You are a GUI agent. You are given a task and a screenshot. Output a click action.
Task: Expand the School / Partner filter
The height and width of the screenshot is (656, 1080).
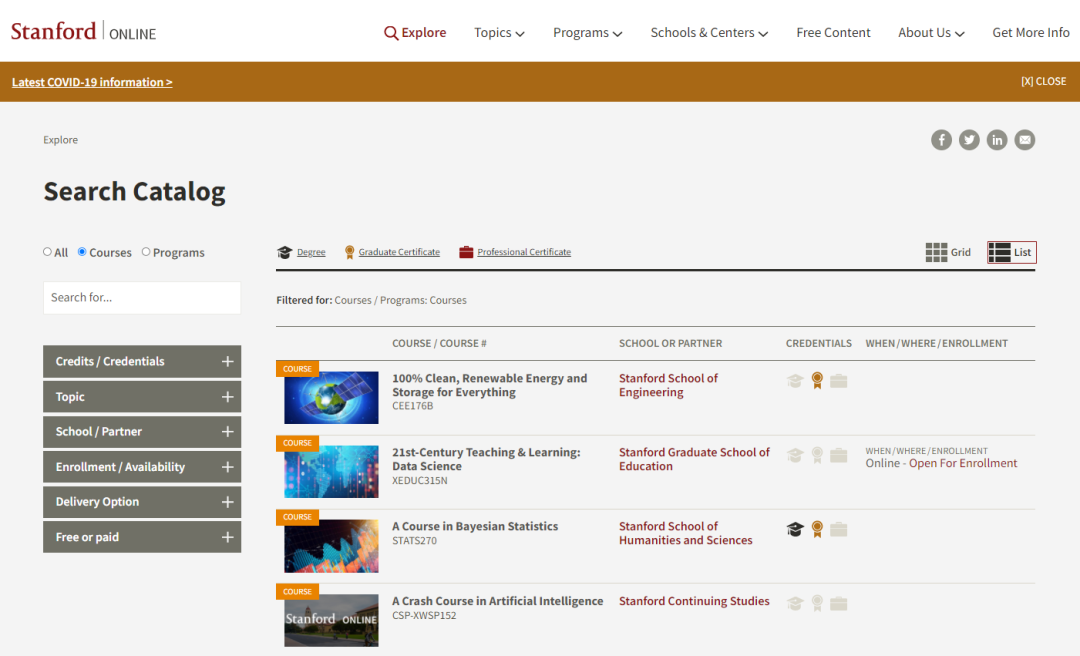[x=142, y=431]
